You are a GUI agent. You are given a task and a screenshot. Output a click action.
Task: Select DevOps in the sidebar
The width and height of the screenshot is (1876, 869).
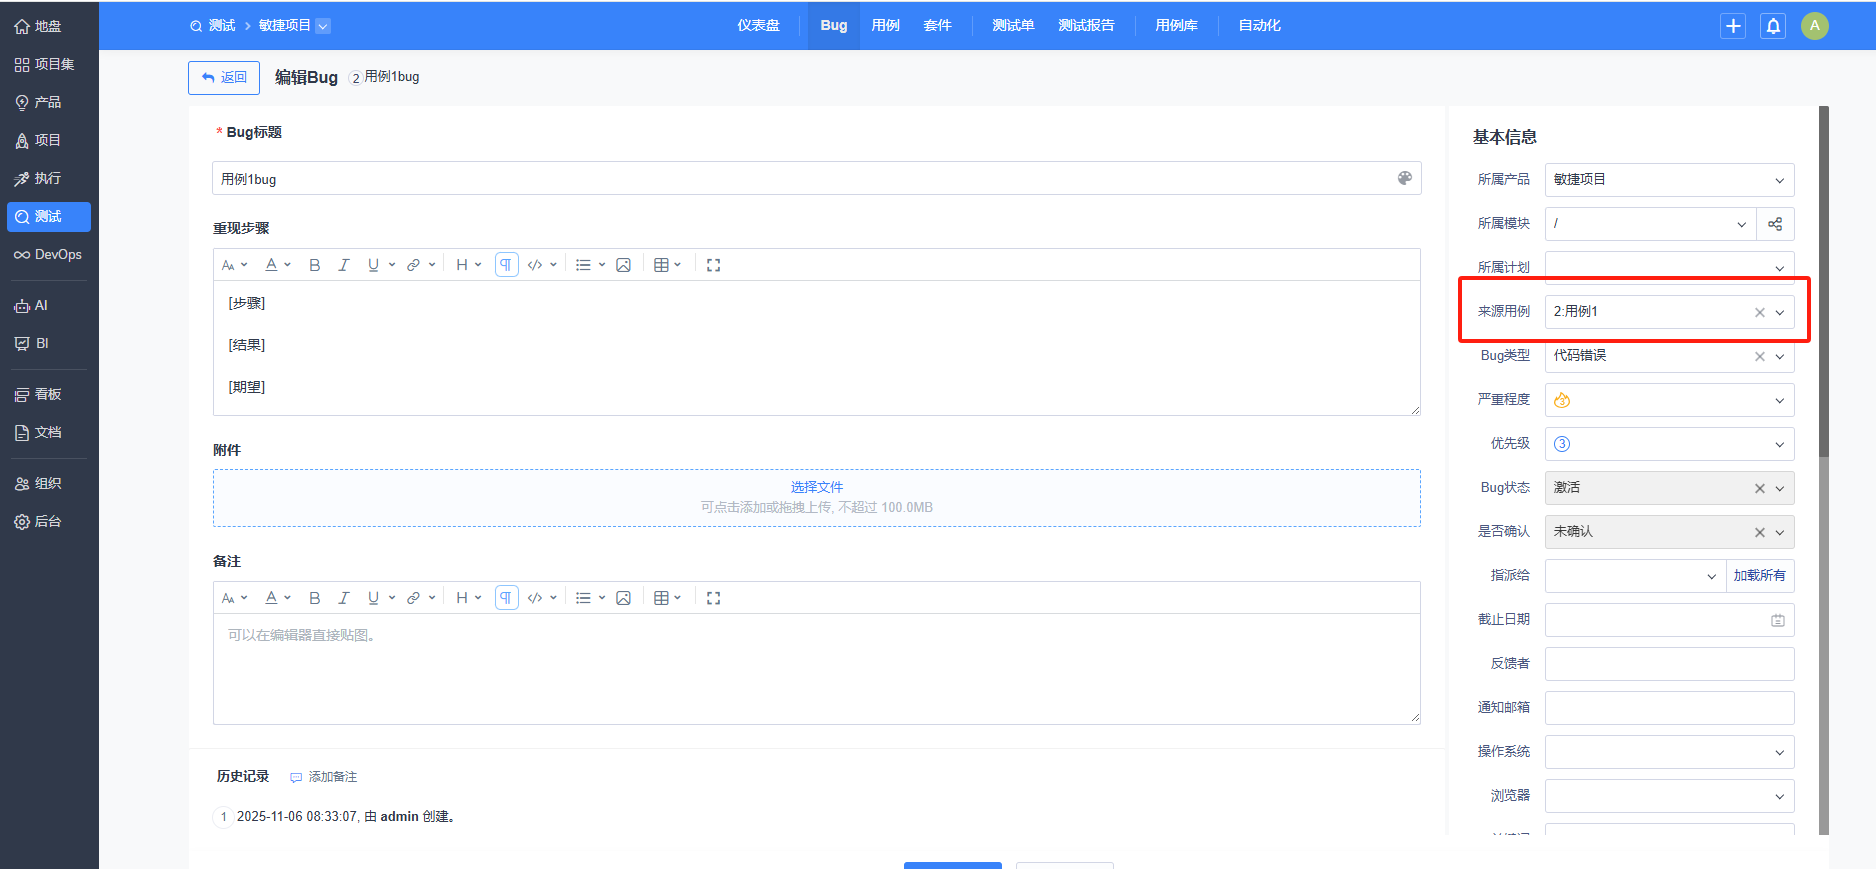pyautogui.click(x=48, y=254)
